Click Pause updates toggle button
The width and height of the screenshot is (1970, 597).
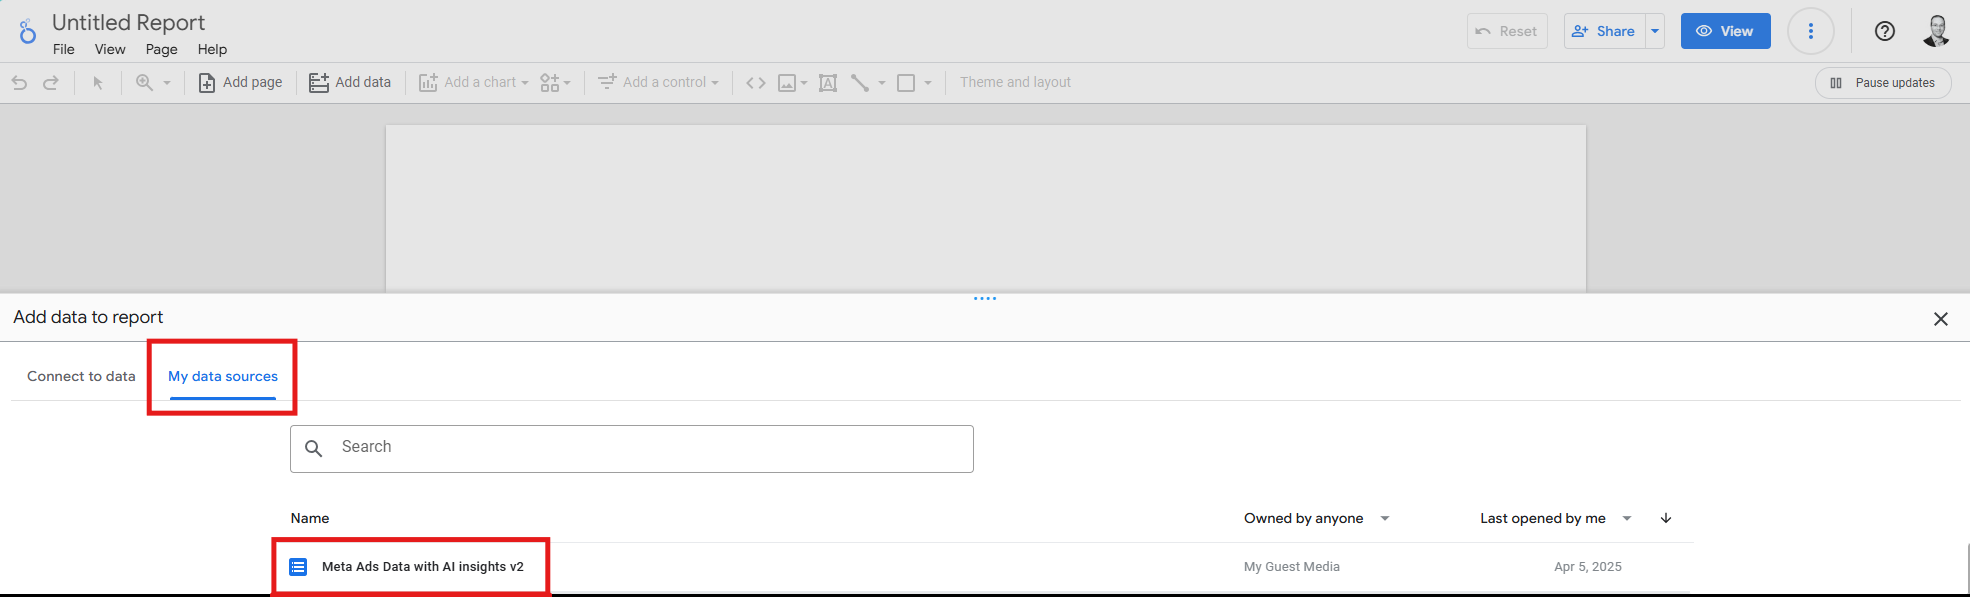[1883, 83]
